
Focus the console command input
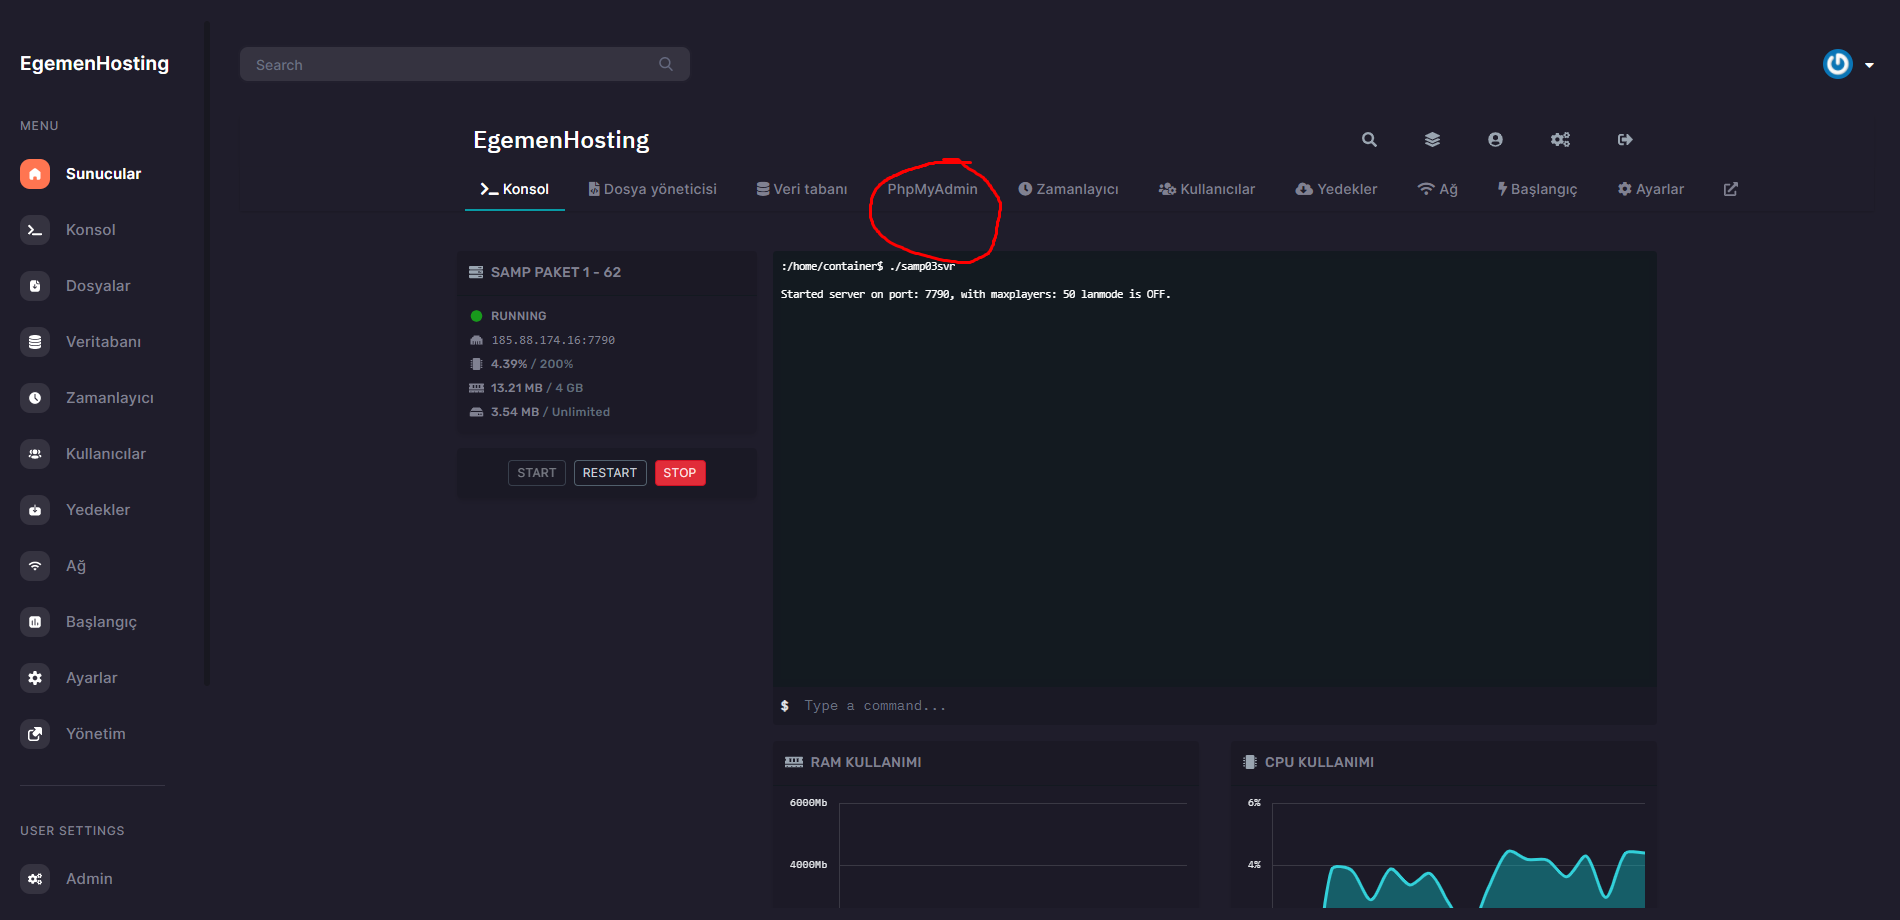pos(1215,706)
